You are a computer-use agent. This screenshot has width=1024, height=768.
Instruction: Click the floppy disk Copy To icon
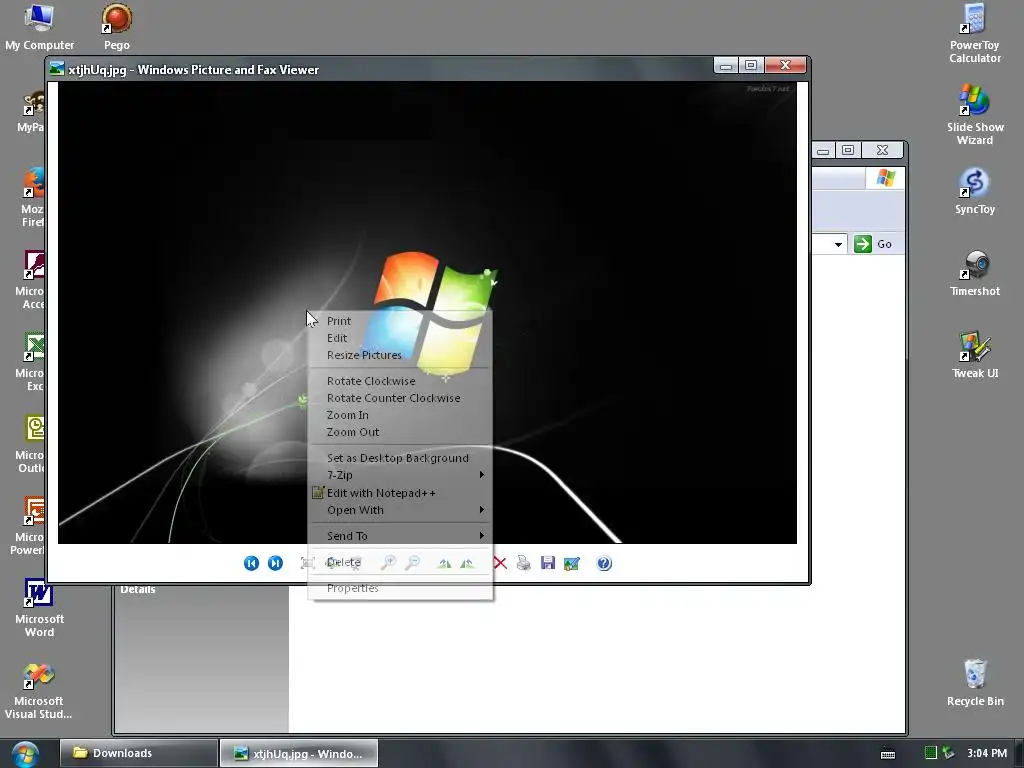click(548, 563)
